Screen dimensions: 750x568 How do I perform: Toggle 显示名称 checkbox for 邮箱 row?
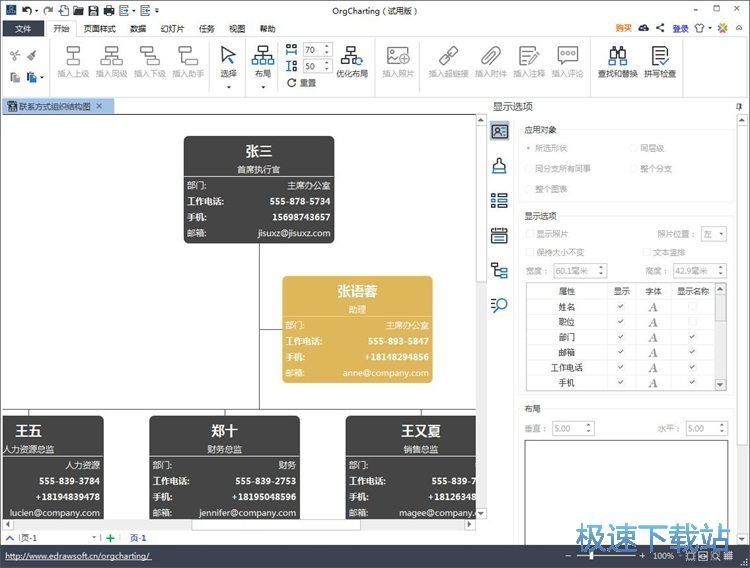[x=691, y=352]
